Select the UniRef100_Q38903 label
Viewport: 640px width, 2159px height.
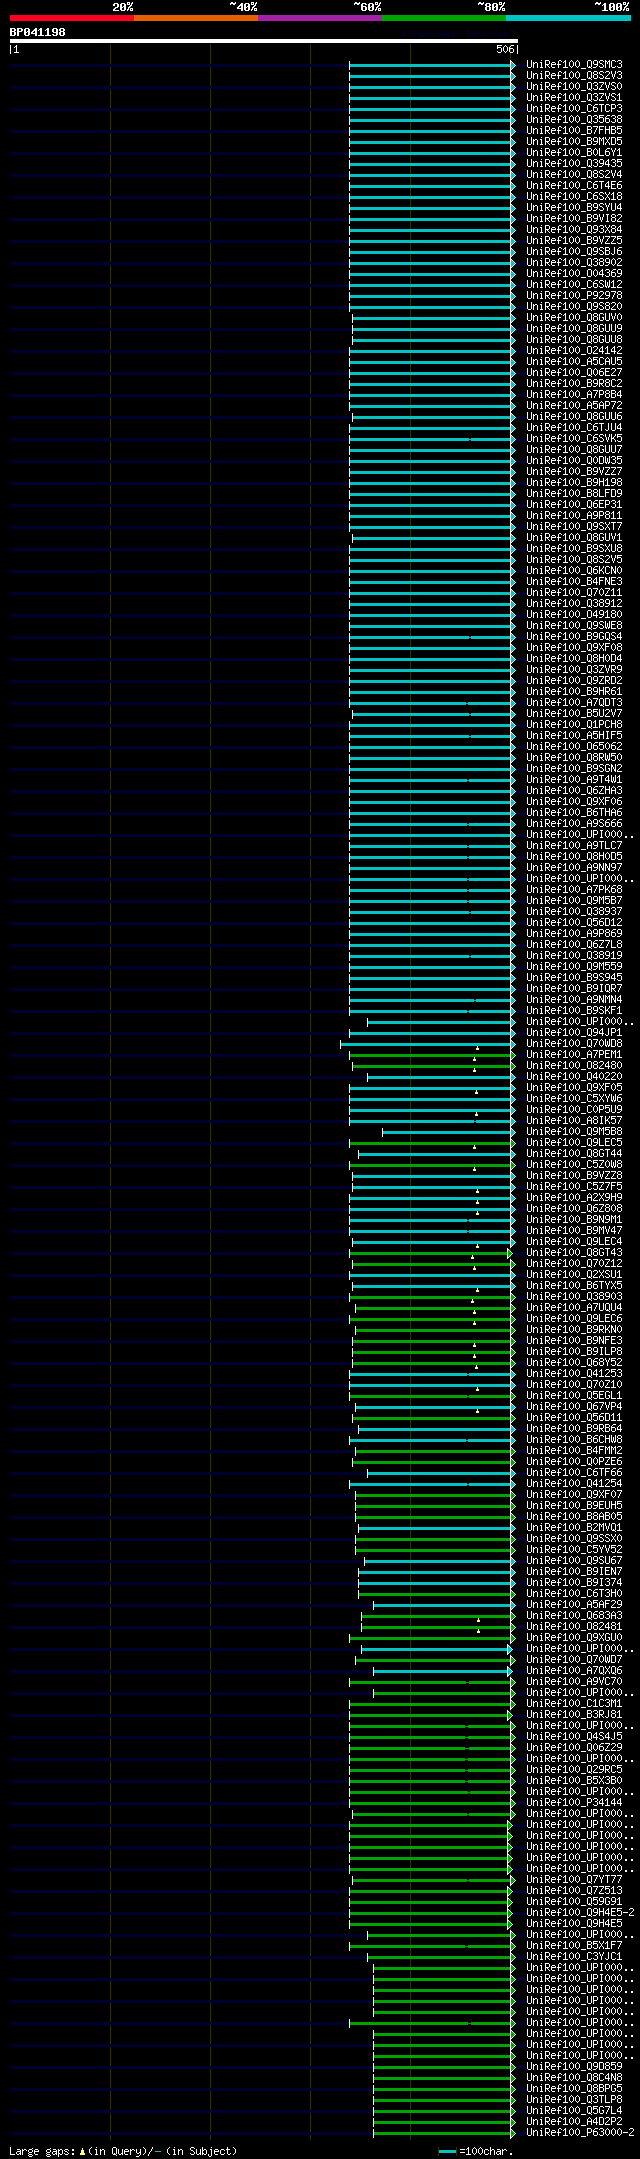point(574,1296)
